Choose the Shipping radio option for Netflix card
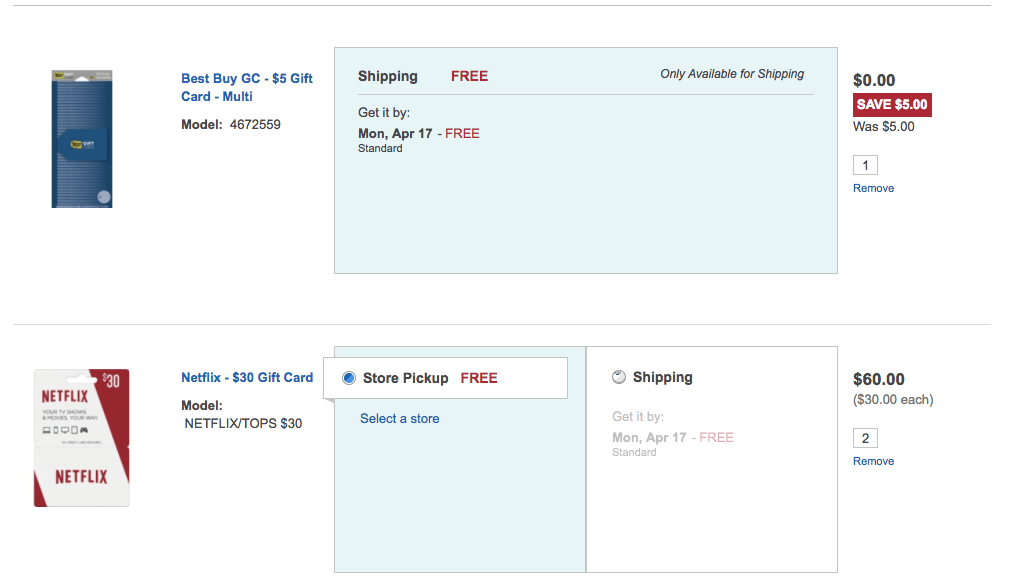This screenshot has height=582, width=1009. [619, 377]
